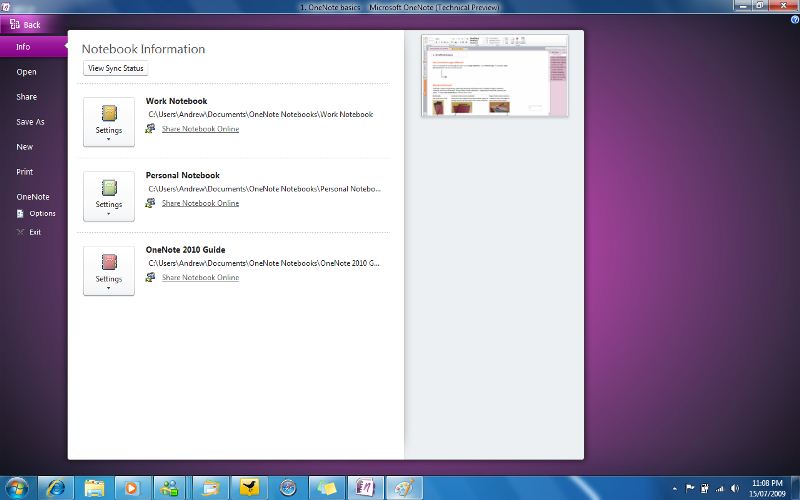Viewport: 800px width, 500px height.
Task: Click Share Notebook Online under OneNote 2010 Guide
Action: tap(201, 278)
